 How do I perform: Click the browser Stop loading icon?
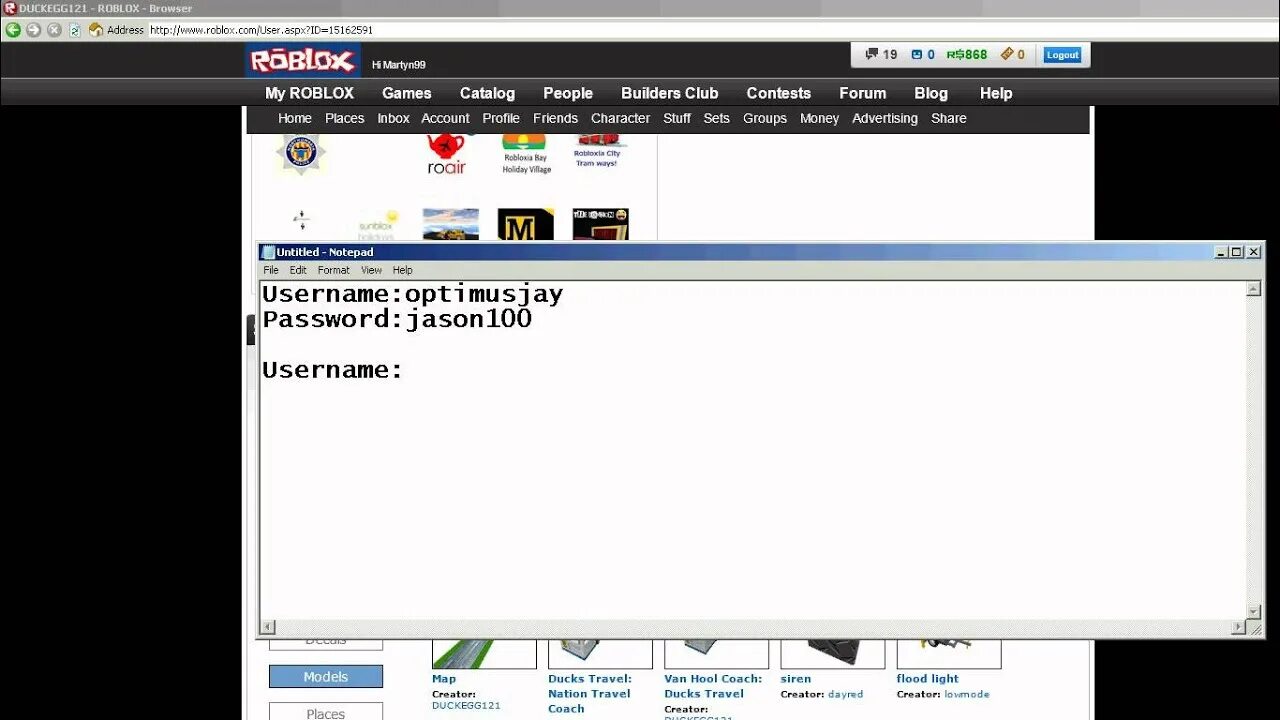pyautogui.click(x=55, y=30)
